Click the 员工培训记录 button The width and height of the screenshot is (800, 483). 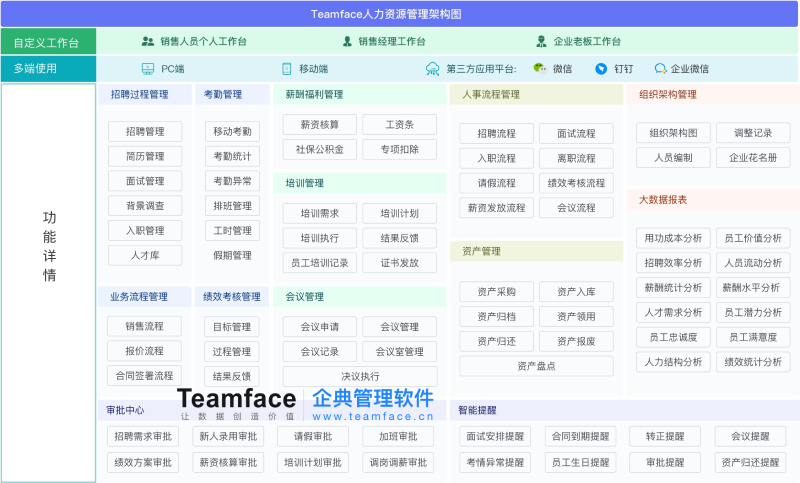[x=319, y=263]
